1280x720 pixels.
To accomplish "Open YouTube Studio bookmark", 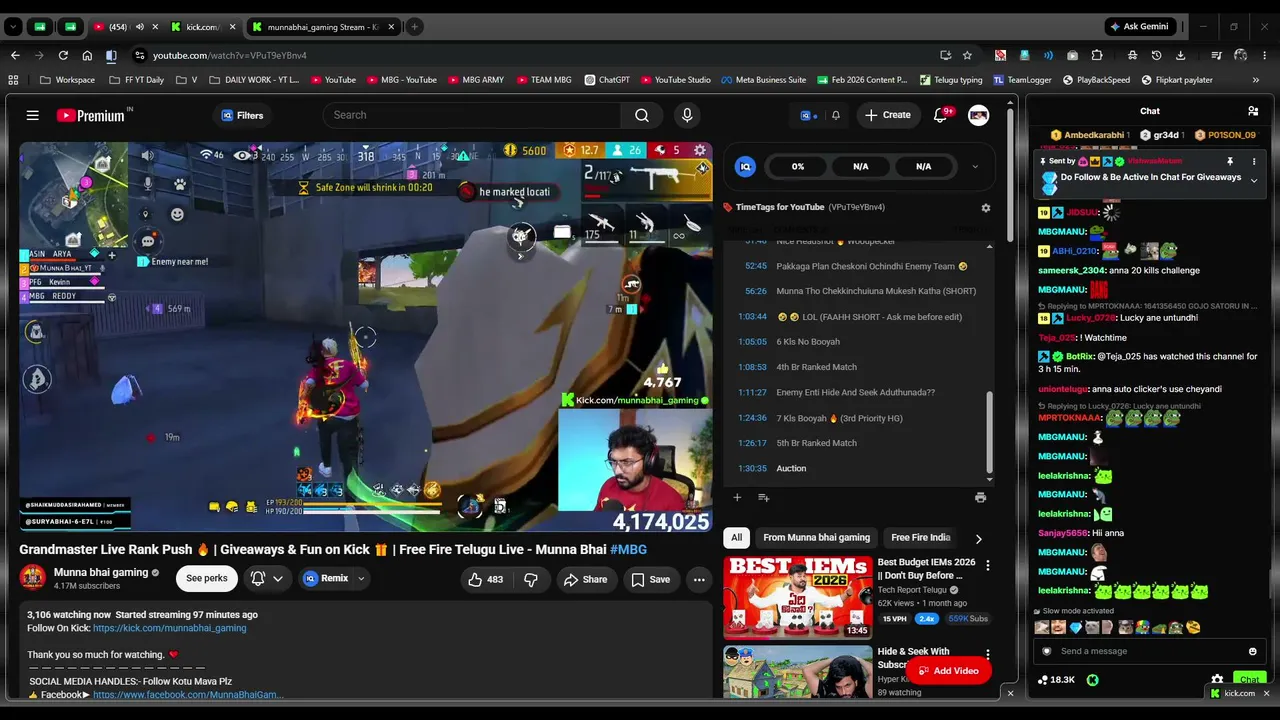I will tap(675, 80).
